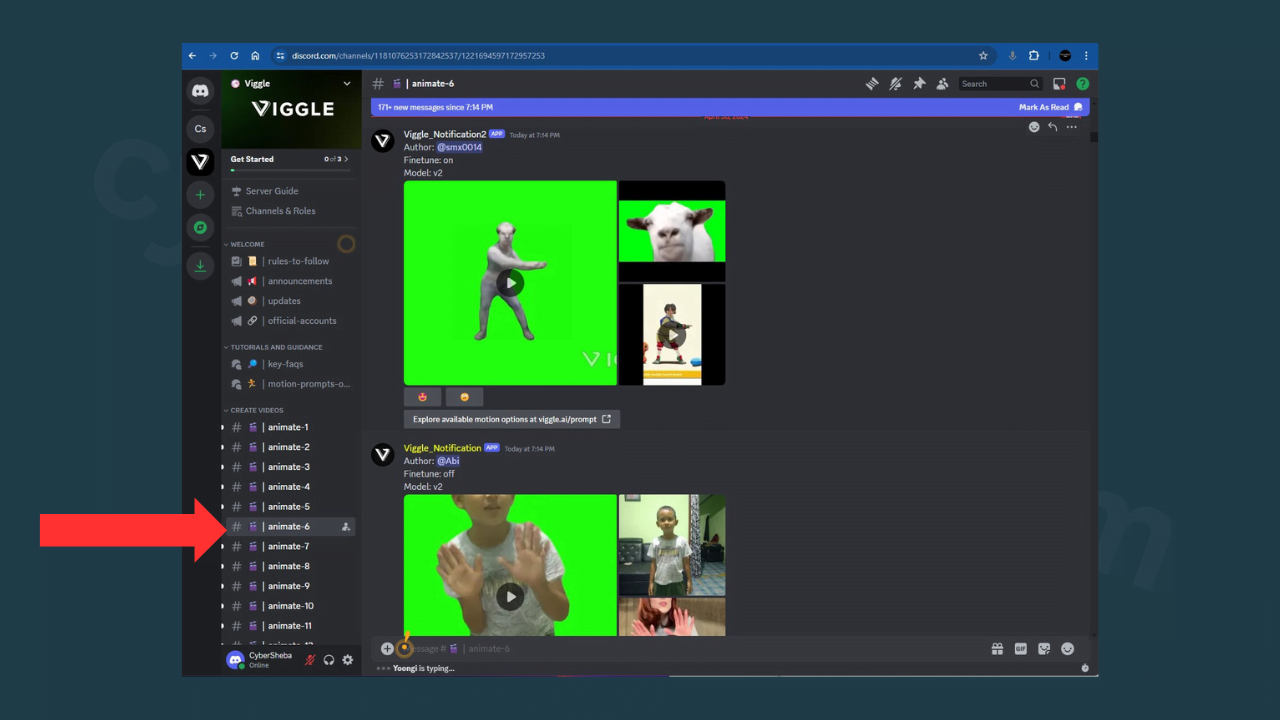Click in the channel search field

click(1000, 84)
